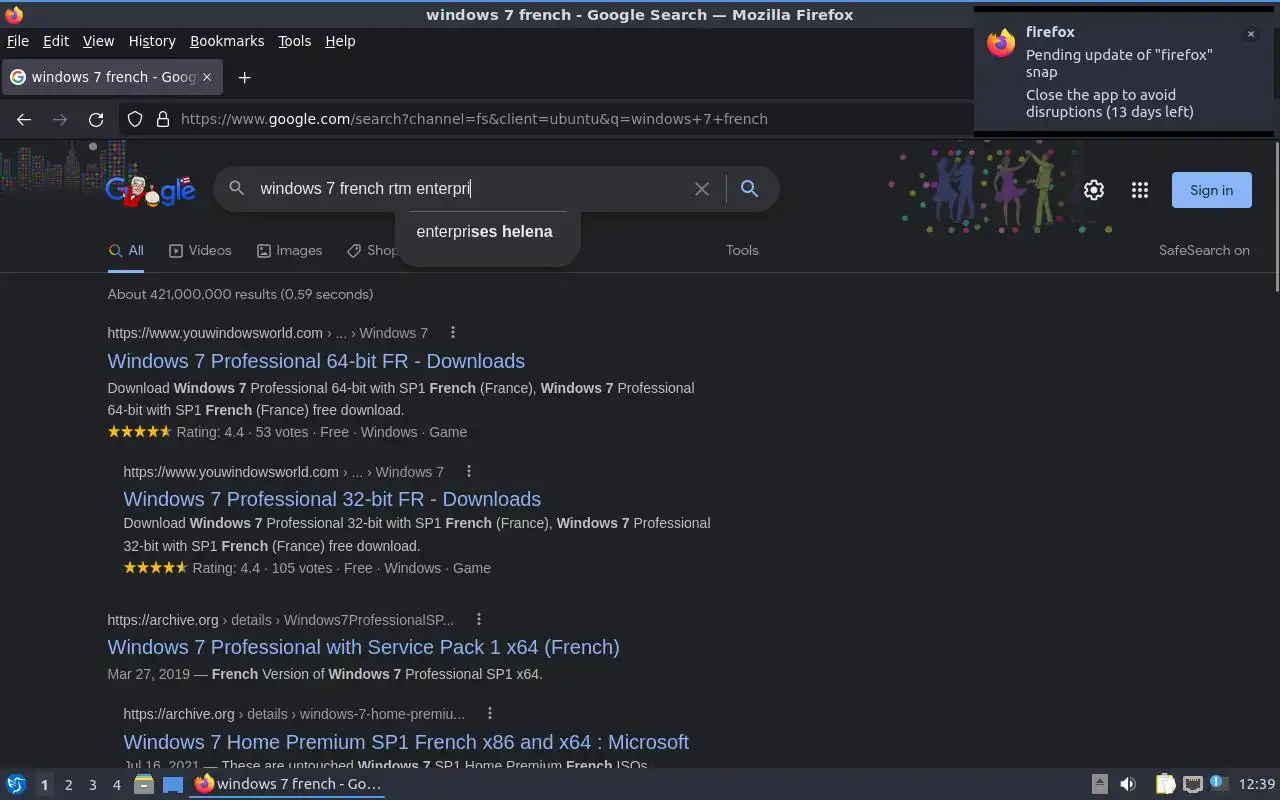The width and height of the screenshot is (1280, 800).
Task: Open the Bookmarks menu
Action: pos(227,41)
